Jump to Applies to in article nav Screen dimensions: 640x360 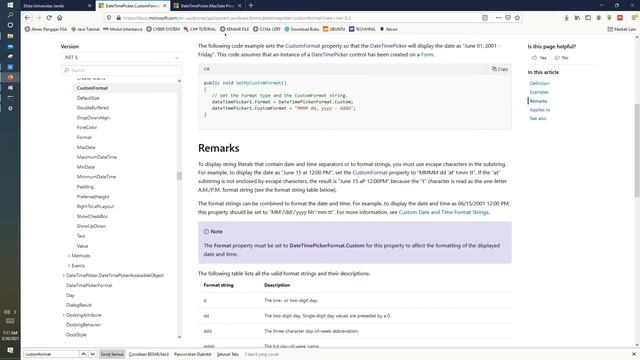pyautogui.click(x=540, y=110)
